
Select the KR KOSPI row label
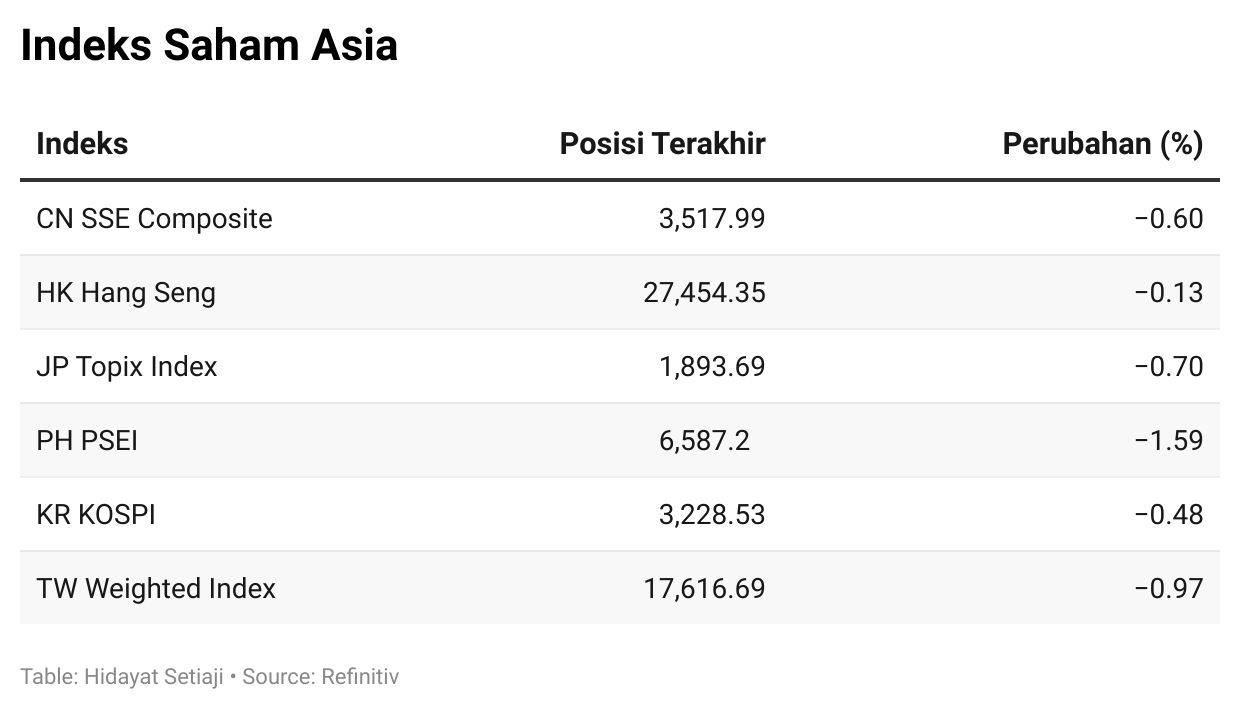pos(96,515)
